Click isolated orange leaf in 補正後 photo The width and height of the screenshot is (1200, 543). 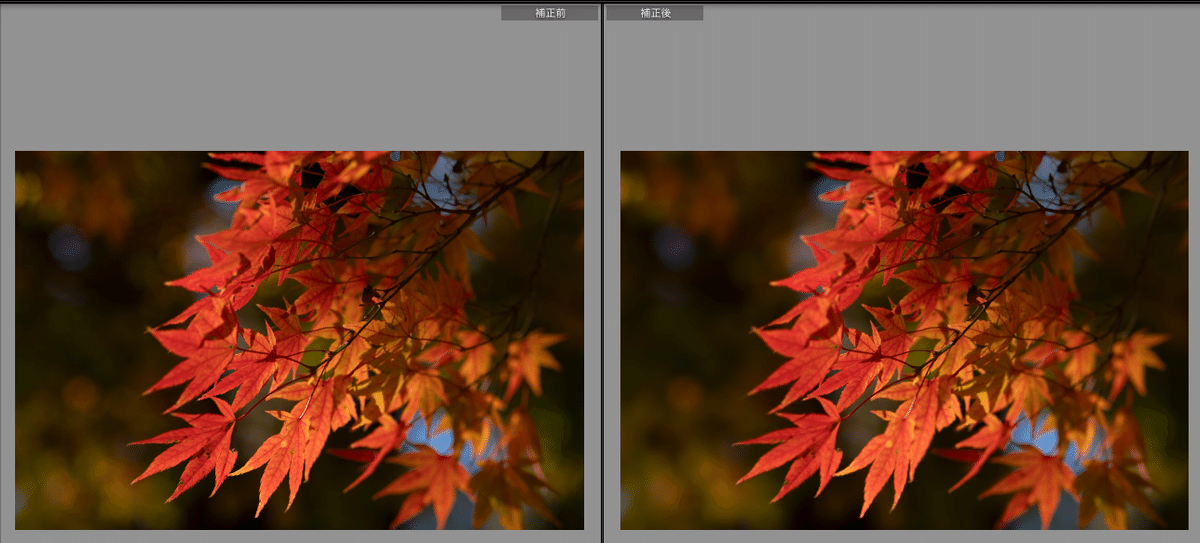pyautogui.click(x=1138, y=357)
